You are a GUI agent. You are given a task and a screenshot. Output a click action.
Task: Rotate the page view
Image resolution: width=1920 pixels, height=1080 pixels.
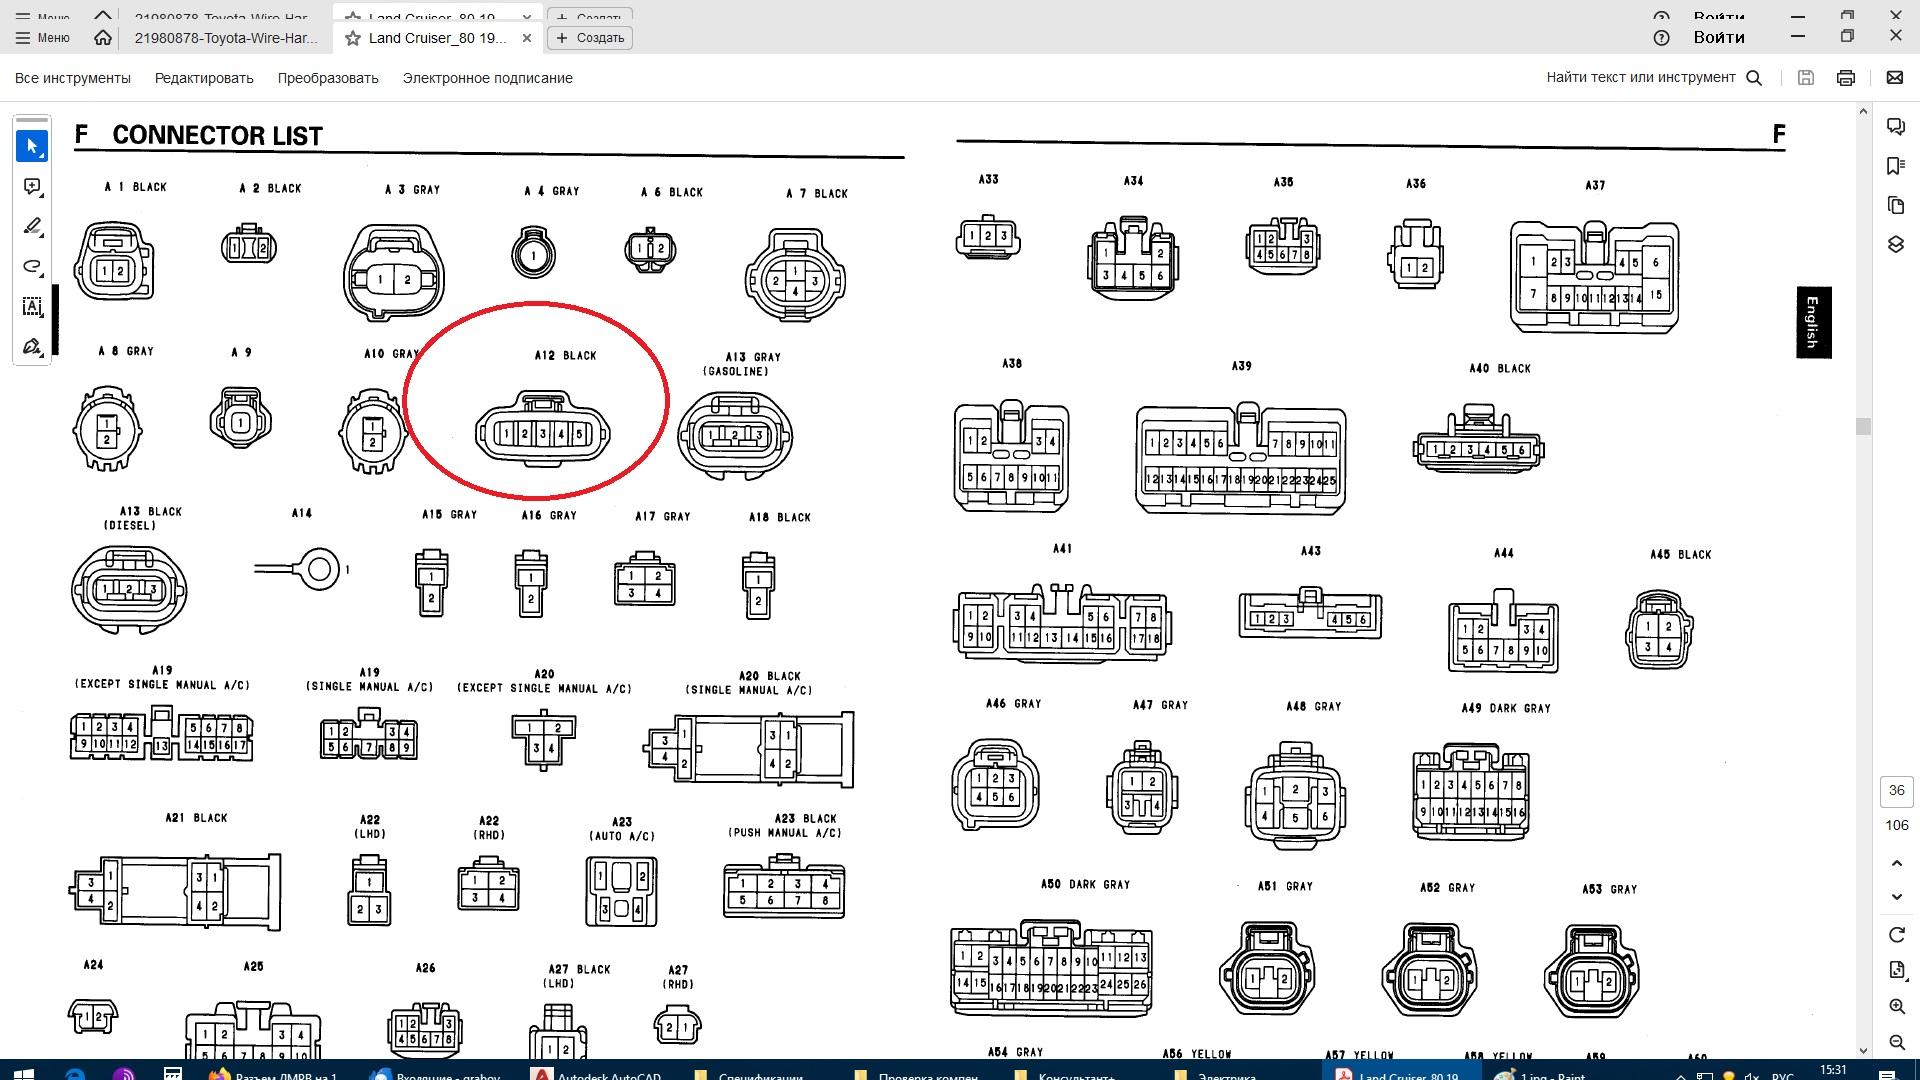[x=1896, y=934]
